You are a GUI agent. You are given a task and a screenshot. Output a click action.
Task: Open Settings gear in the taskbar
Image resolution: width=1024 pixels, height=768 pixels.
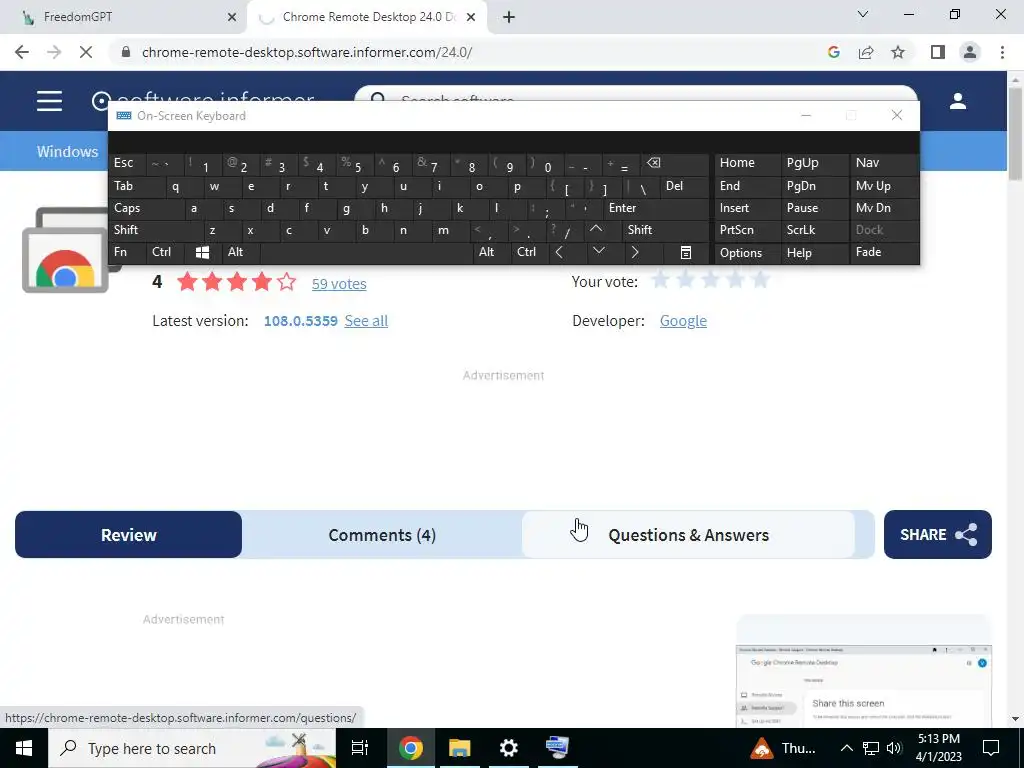tap(509, 748)
